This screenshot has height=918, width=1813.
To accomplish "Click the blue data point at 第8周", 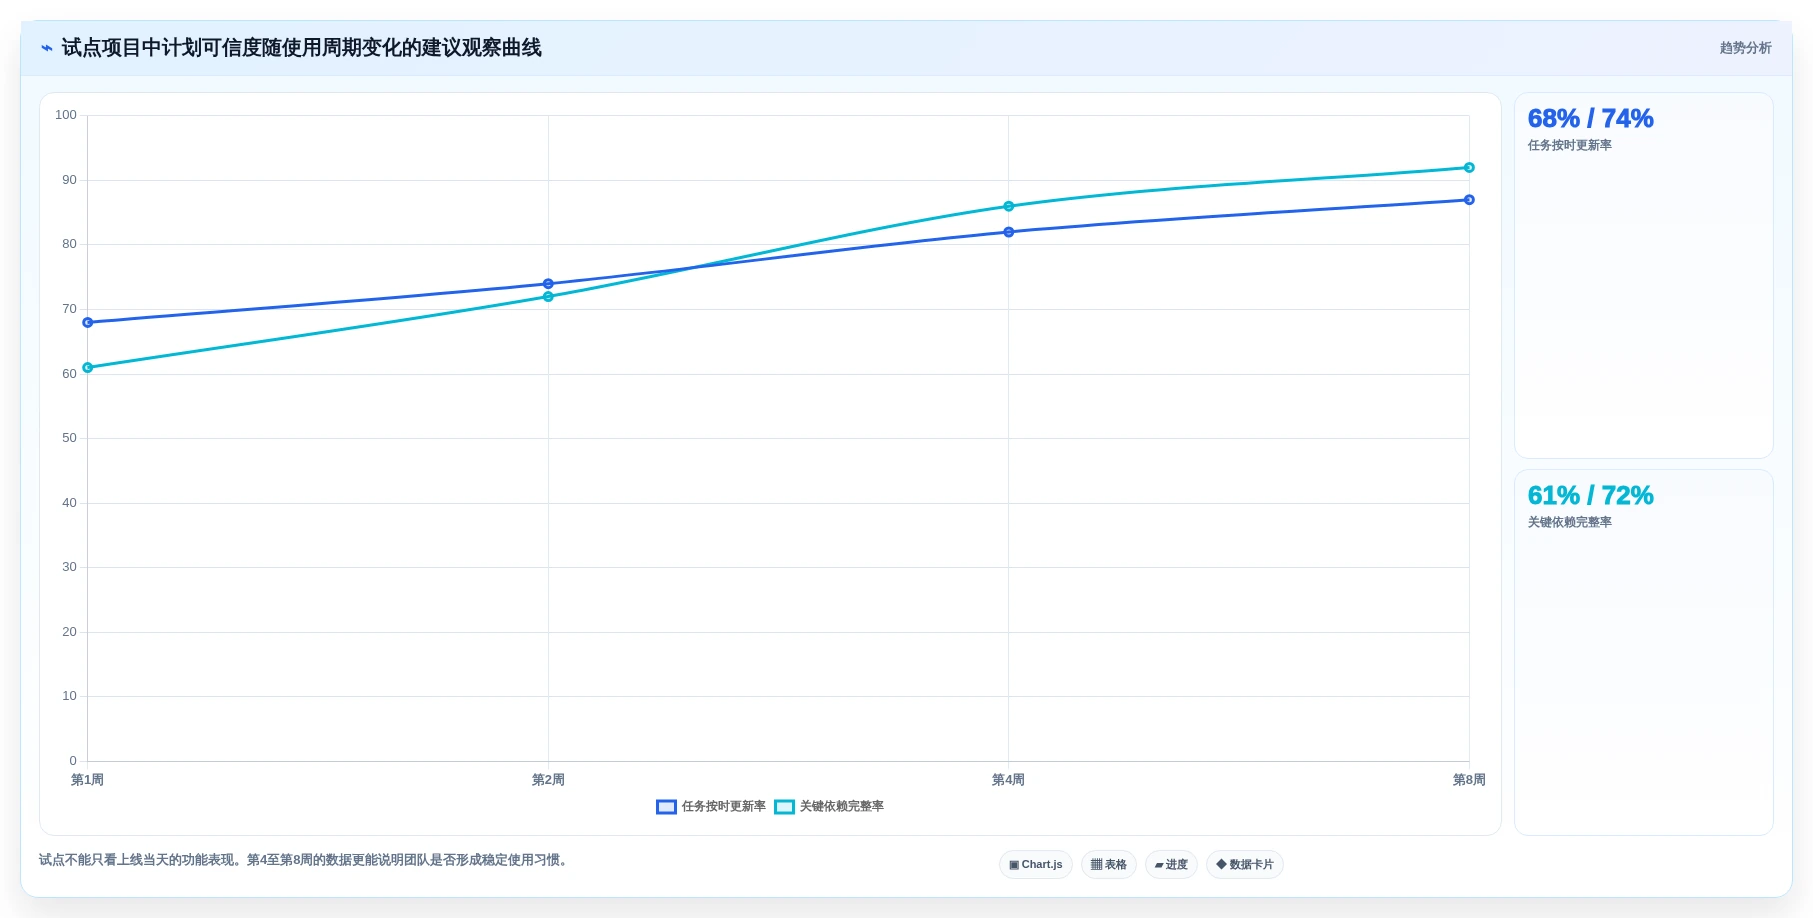I will [1469, 200].
